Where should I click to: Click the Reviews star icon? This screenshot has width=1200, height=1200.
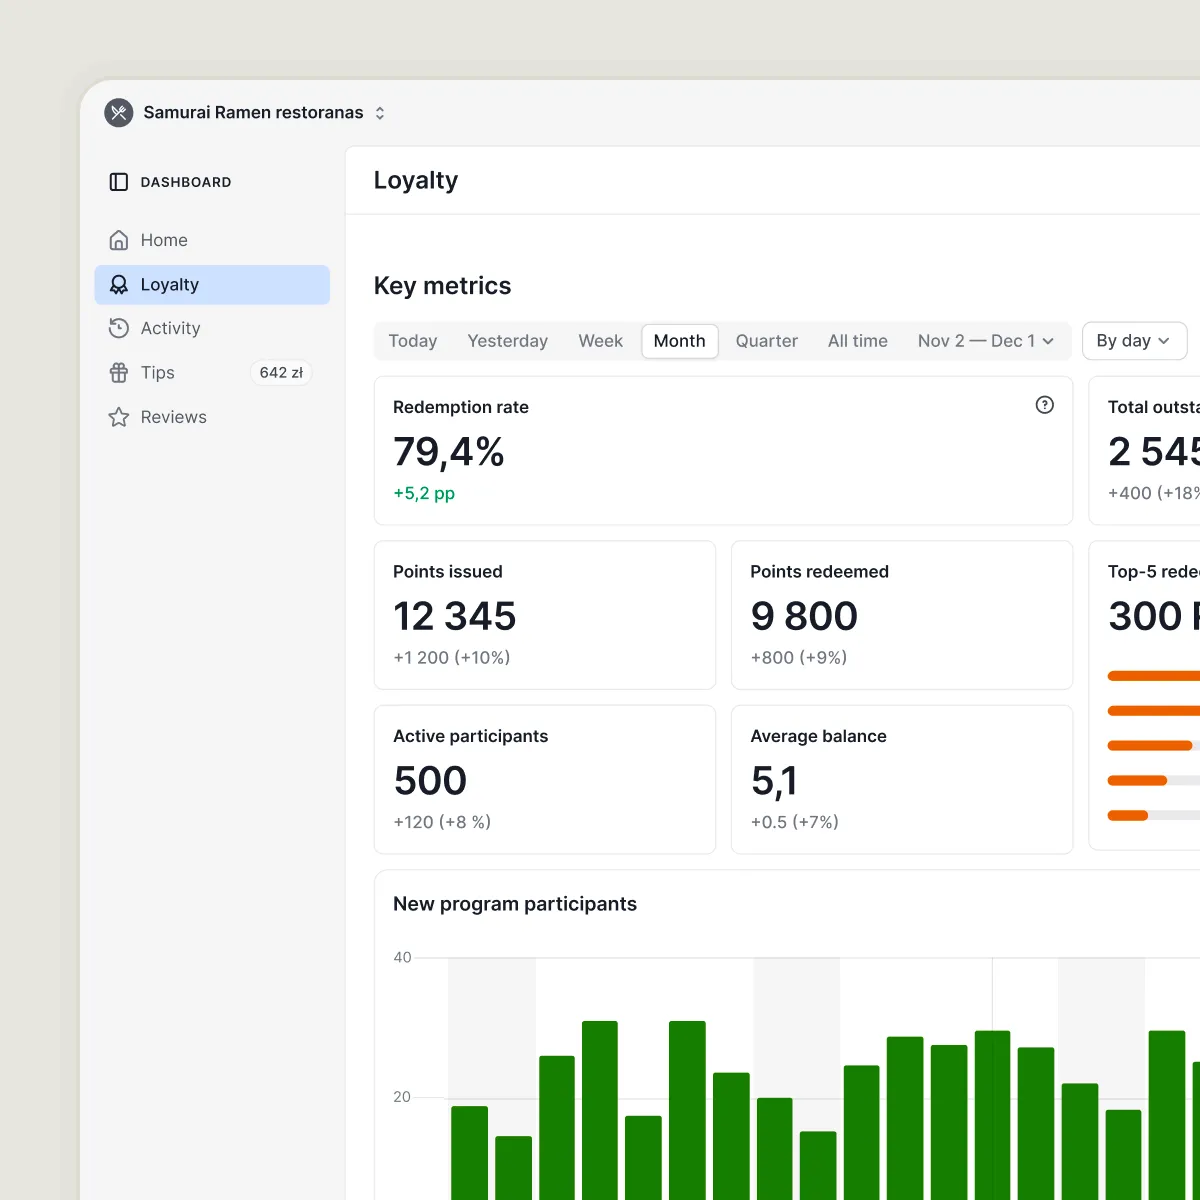tap(119, 417)
